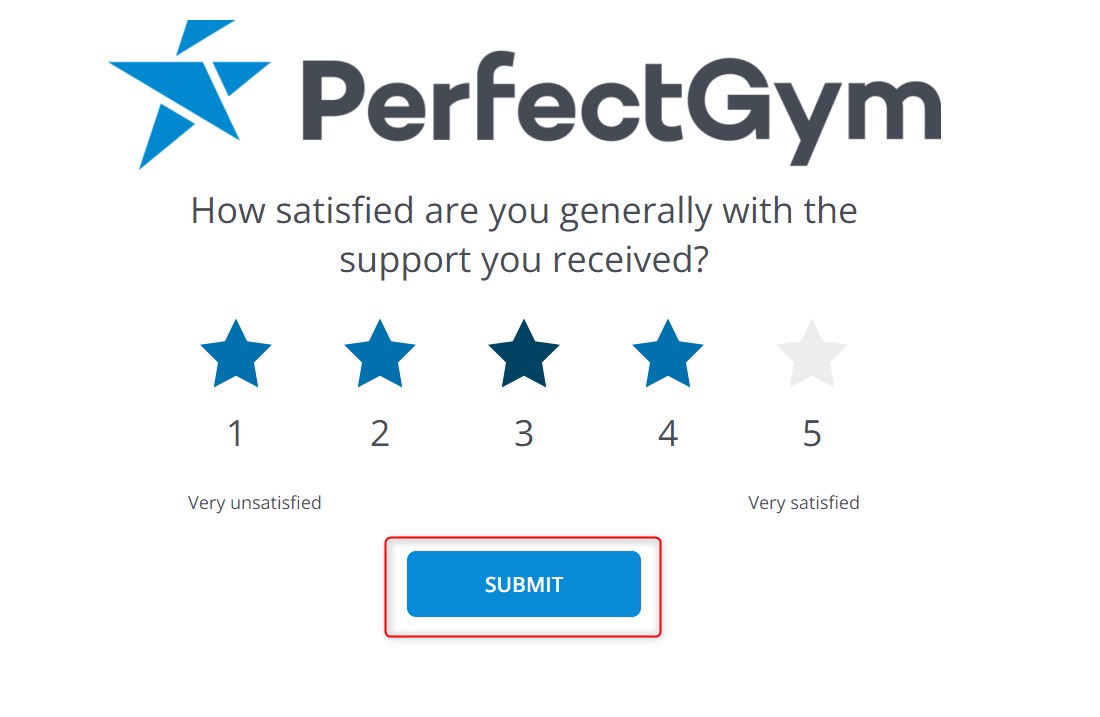Click the number 3 rating label
Screen dimensions: 1100x717
[x=524, y=434]
